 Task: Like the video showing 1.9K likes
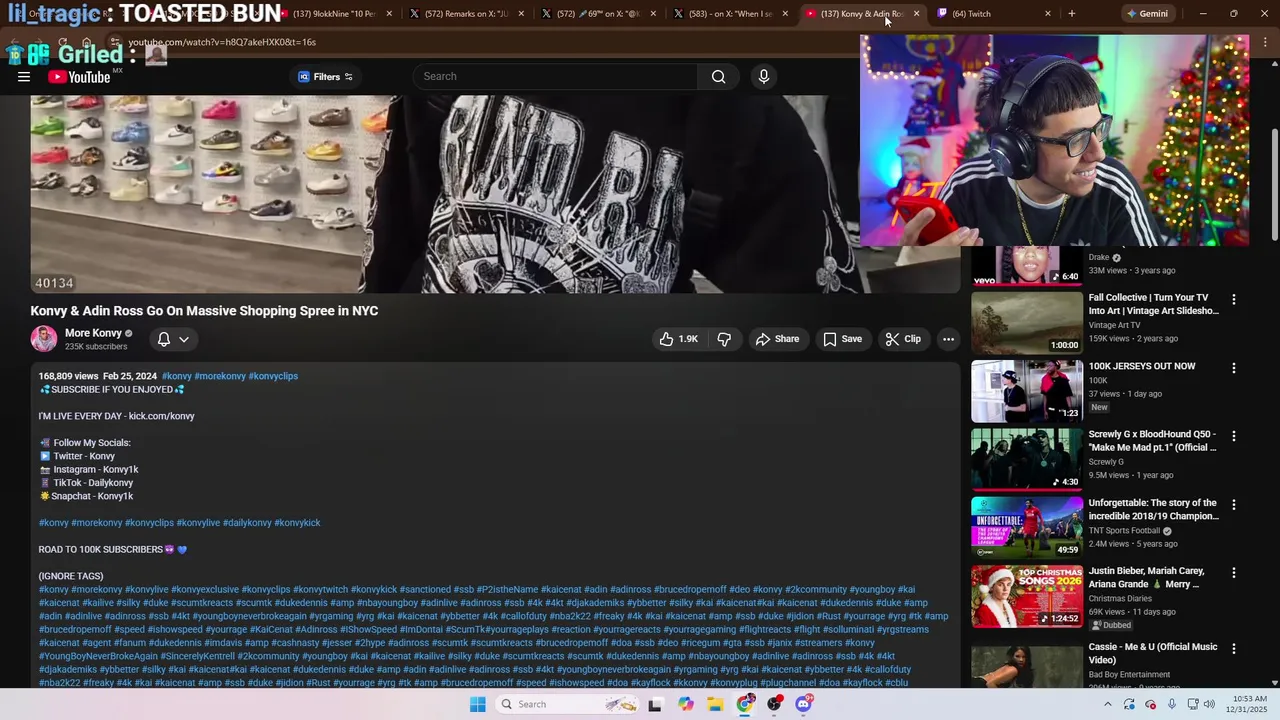tap(678, 339)
